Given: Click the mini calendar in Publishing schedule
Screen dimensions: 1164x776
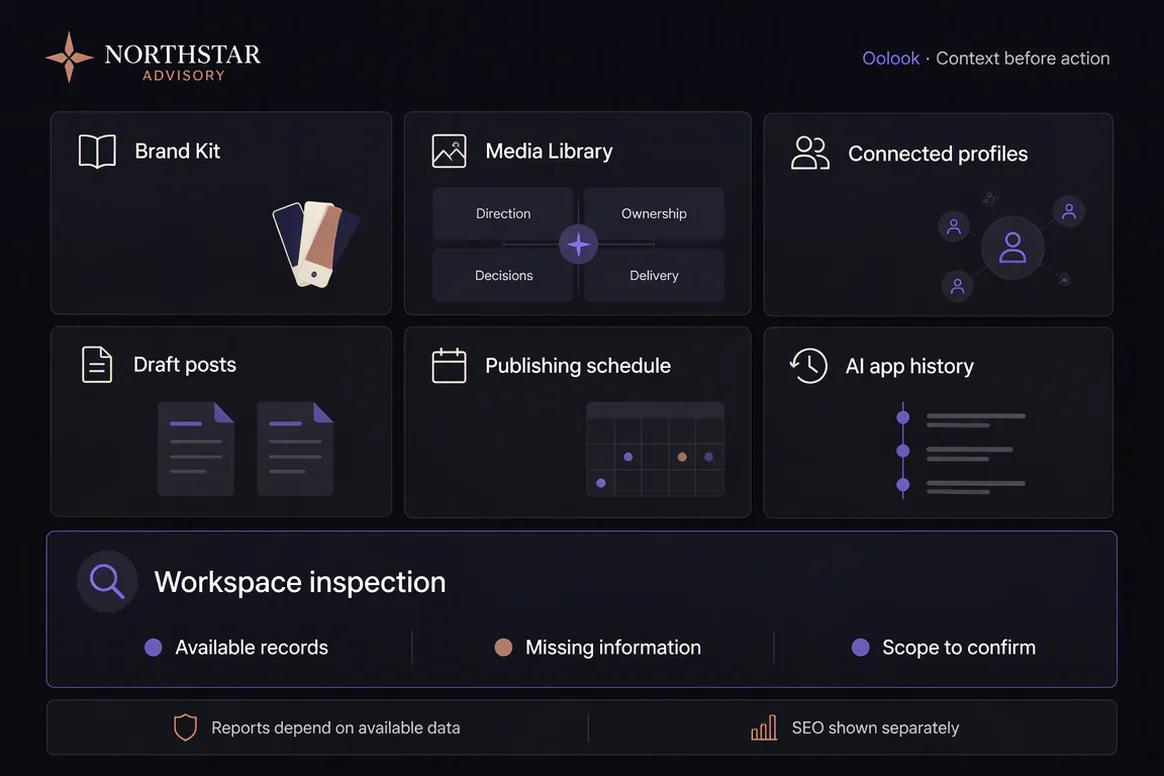Looking at the screenshot, I should (655, 449).
